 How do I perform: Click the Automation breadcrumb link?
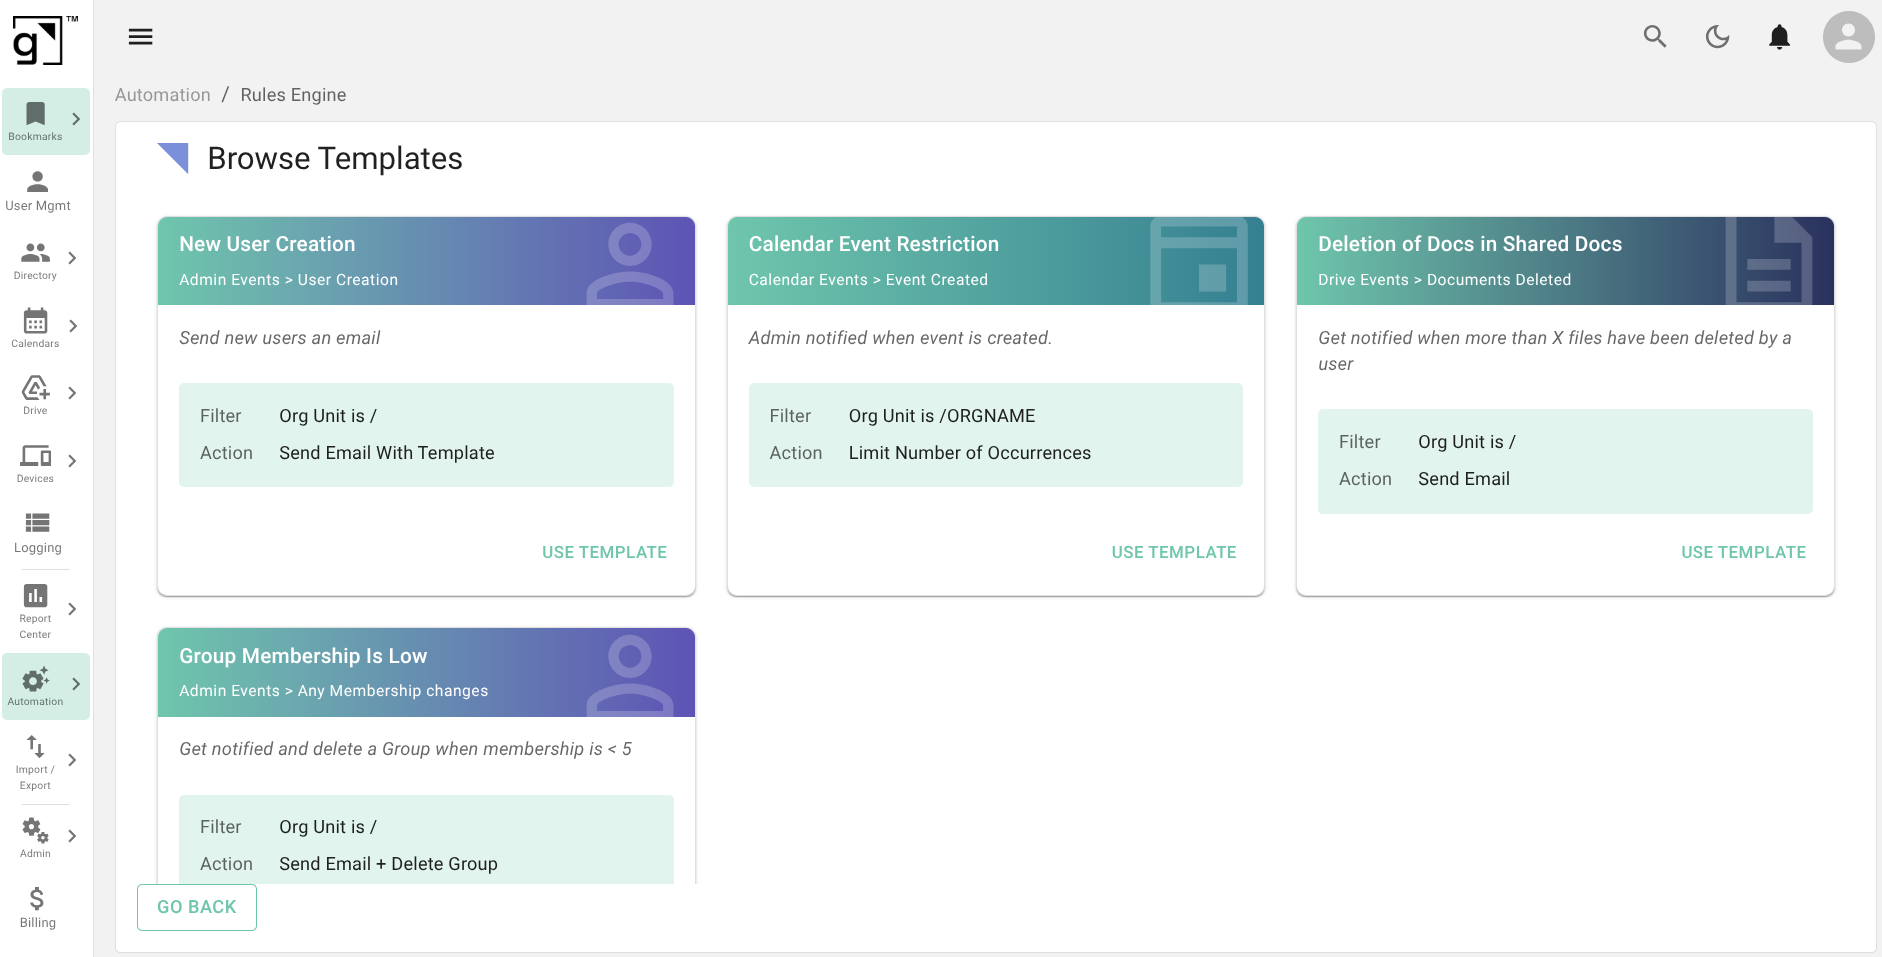(x=163, y=95)
